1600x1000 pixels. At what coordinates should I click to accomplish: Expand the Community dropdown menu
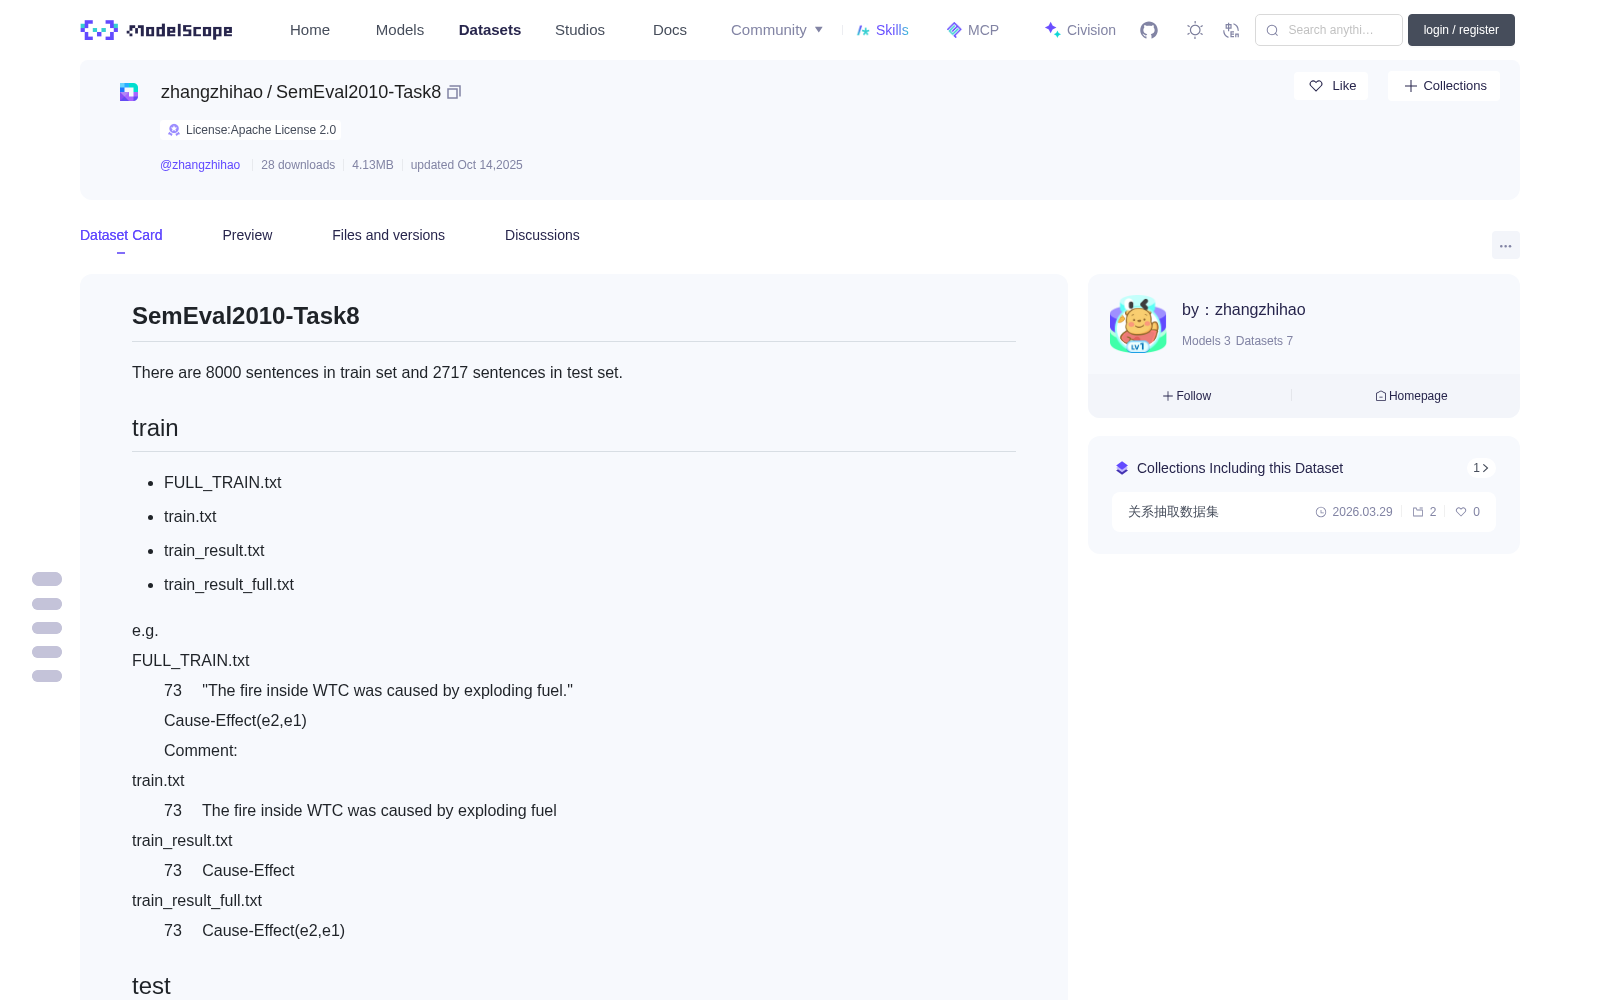pos(777,30)
